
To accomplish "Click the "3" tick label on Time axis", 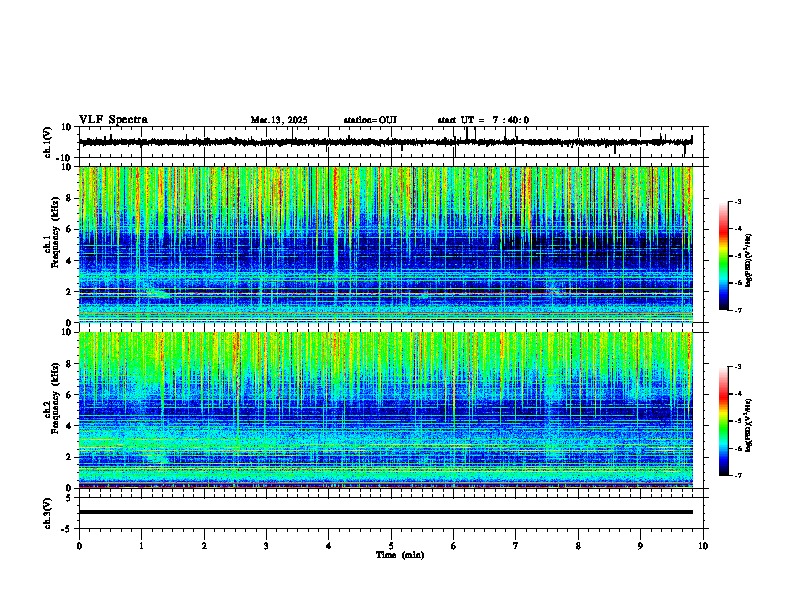I will (266, 546).
